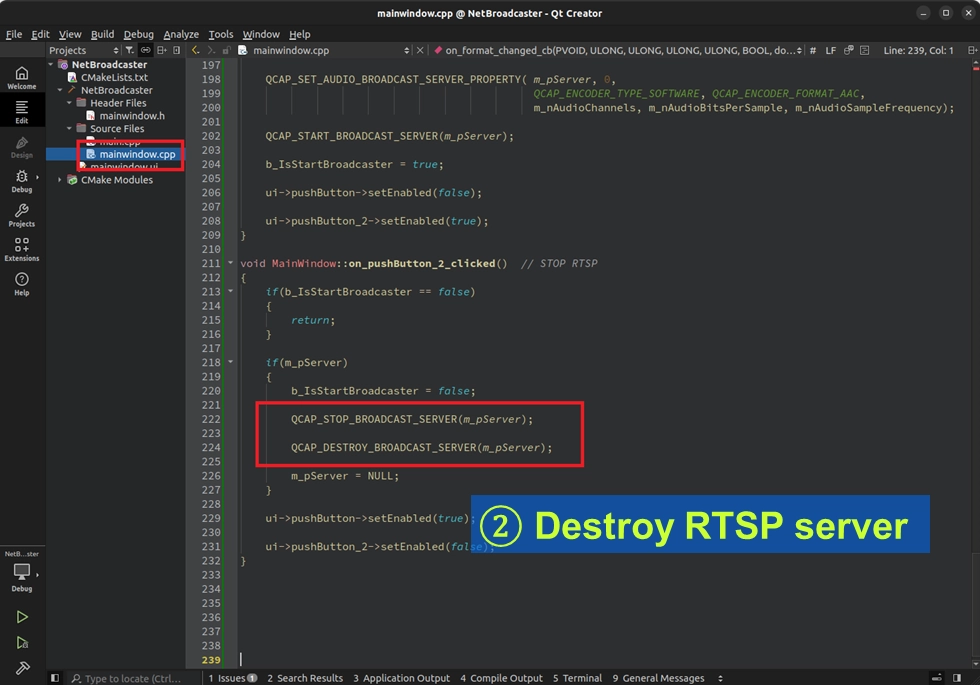The height and width of the screenshot is (685, 980).
Task: Open the Edit menu
Action: 40,34
